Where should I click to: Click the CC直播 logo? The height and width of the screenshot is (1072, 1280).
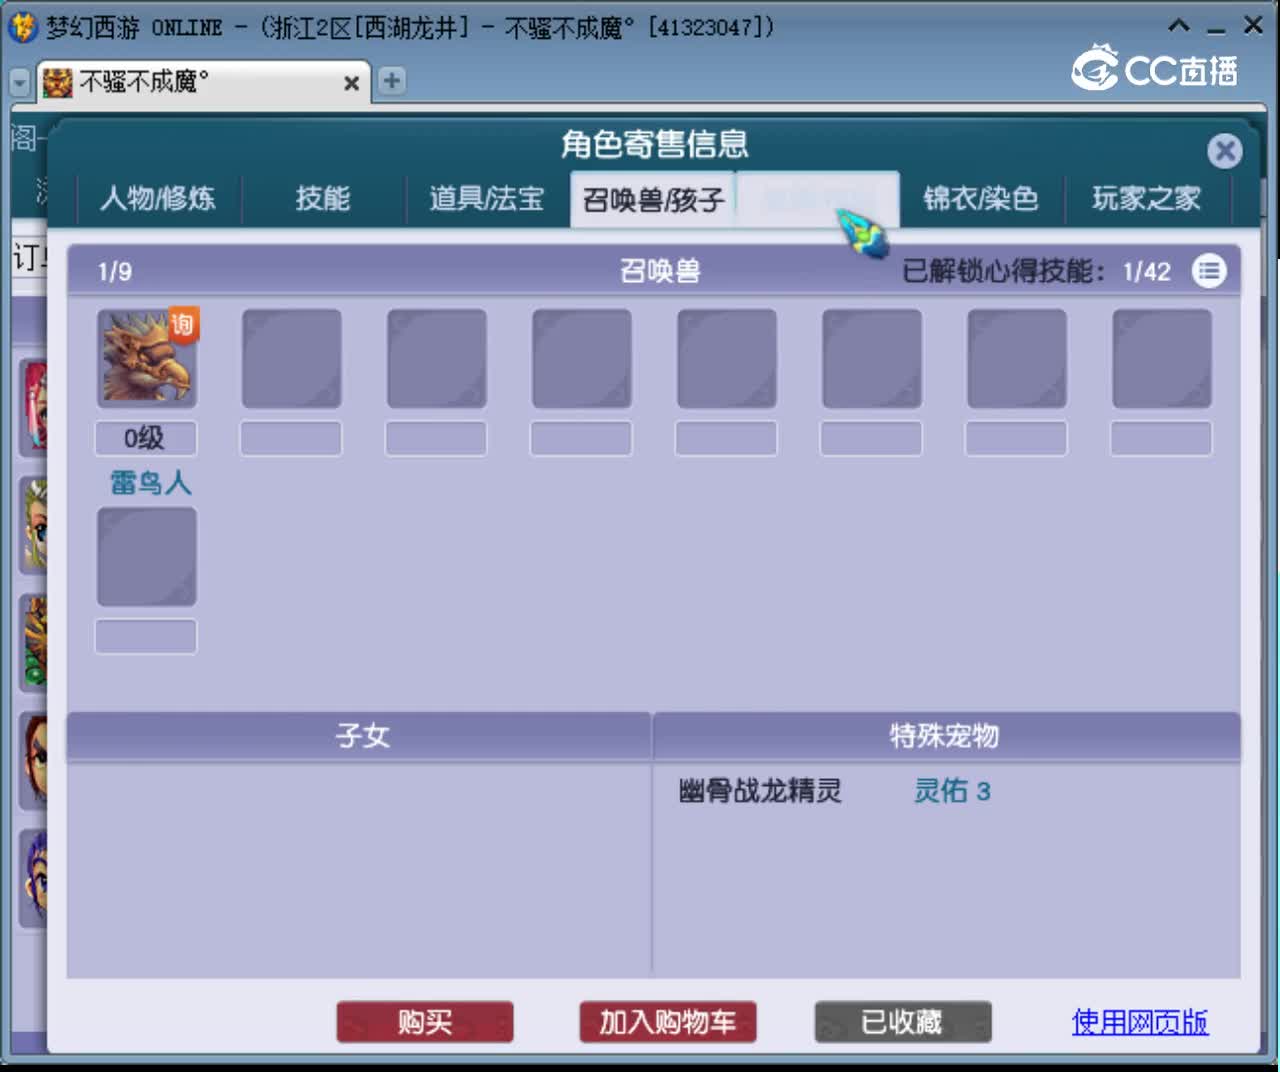click(1155, 68)
